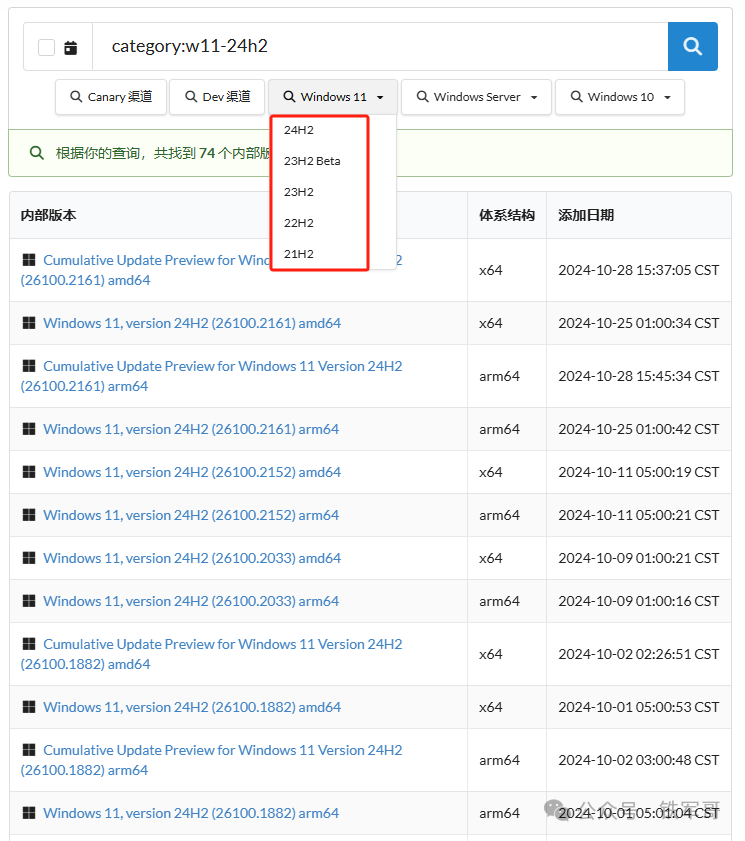
Task: Click Windows logo icon beside 24H2 (26100.2161) arm64
Action: (29, 429)
